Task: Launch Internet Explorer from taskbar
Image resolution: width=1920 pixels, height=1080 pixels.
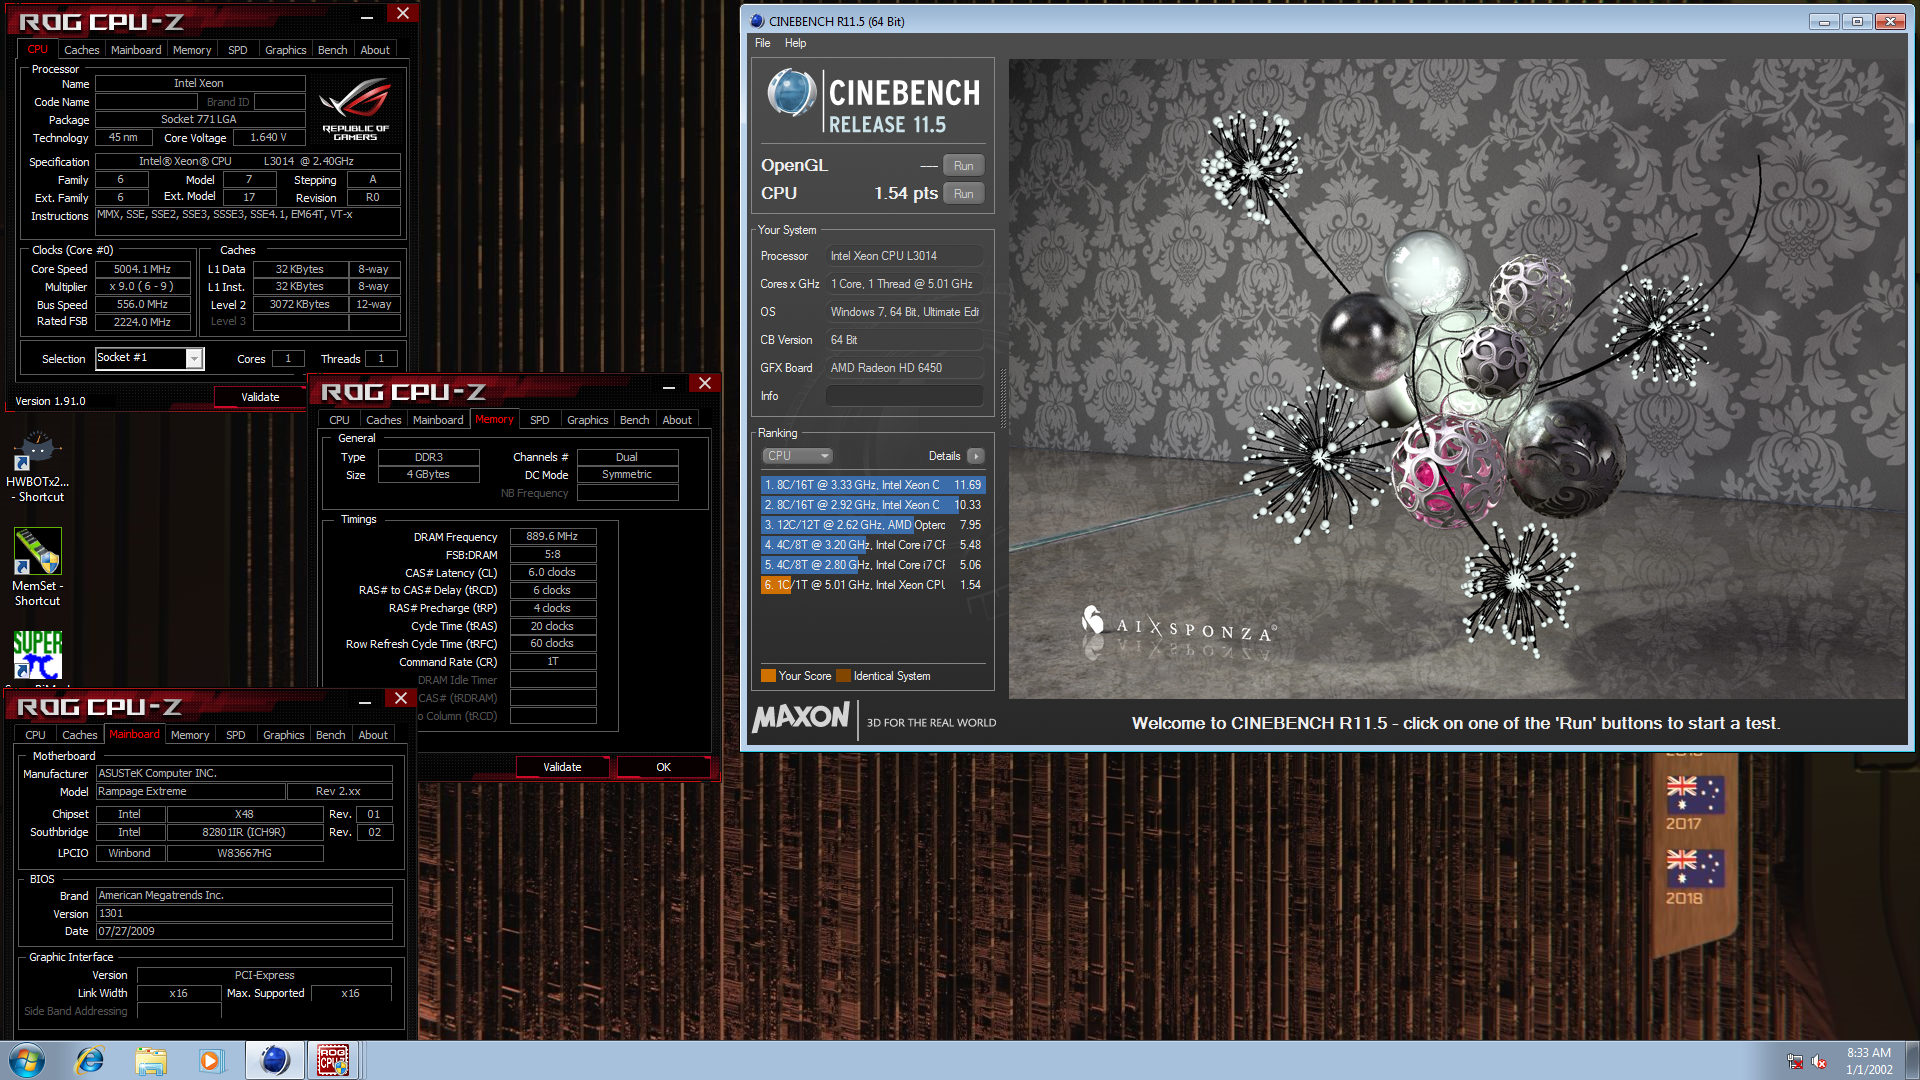Action: click(x=90, y=1060)
